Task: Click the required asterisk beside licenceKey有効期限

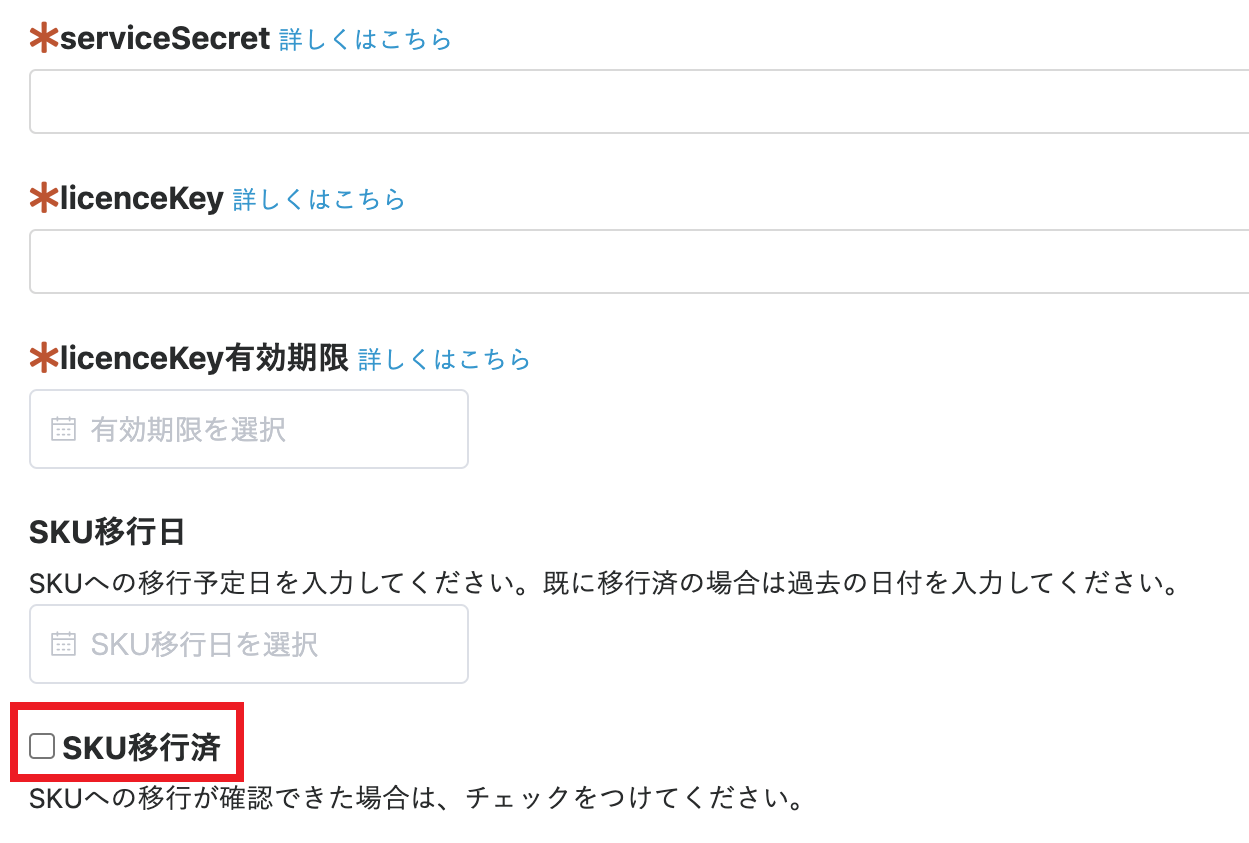Action: coord(44,358)
